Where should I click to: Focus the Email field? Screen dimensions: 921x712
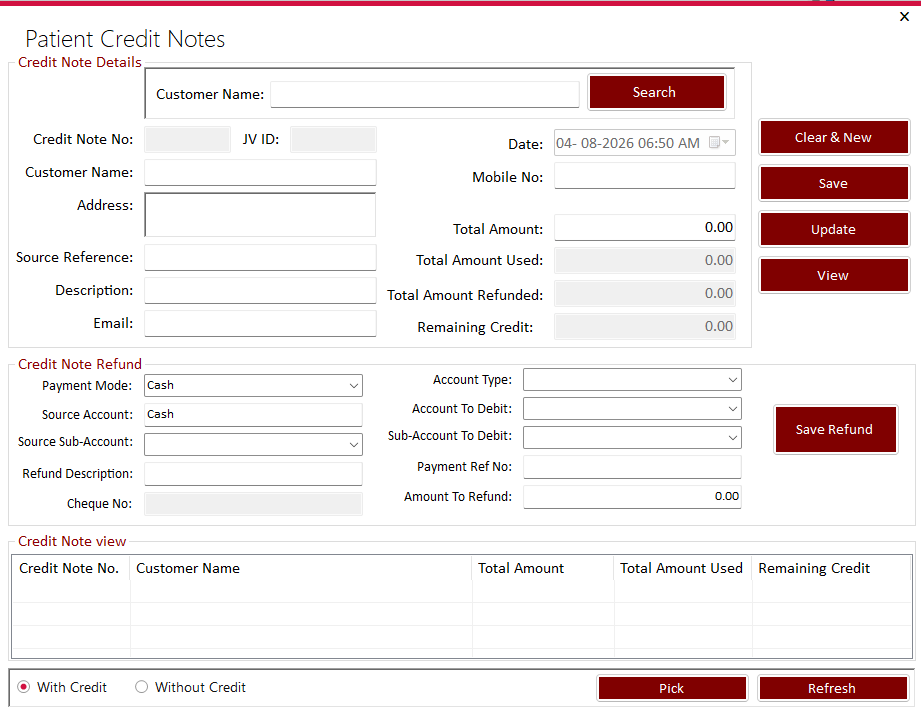260,323
